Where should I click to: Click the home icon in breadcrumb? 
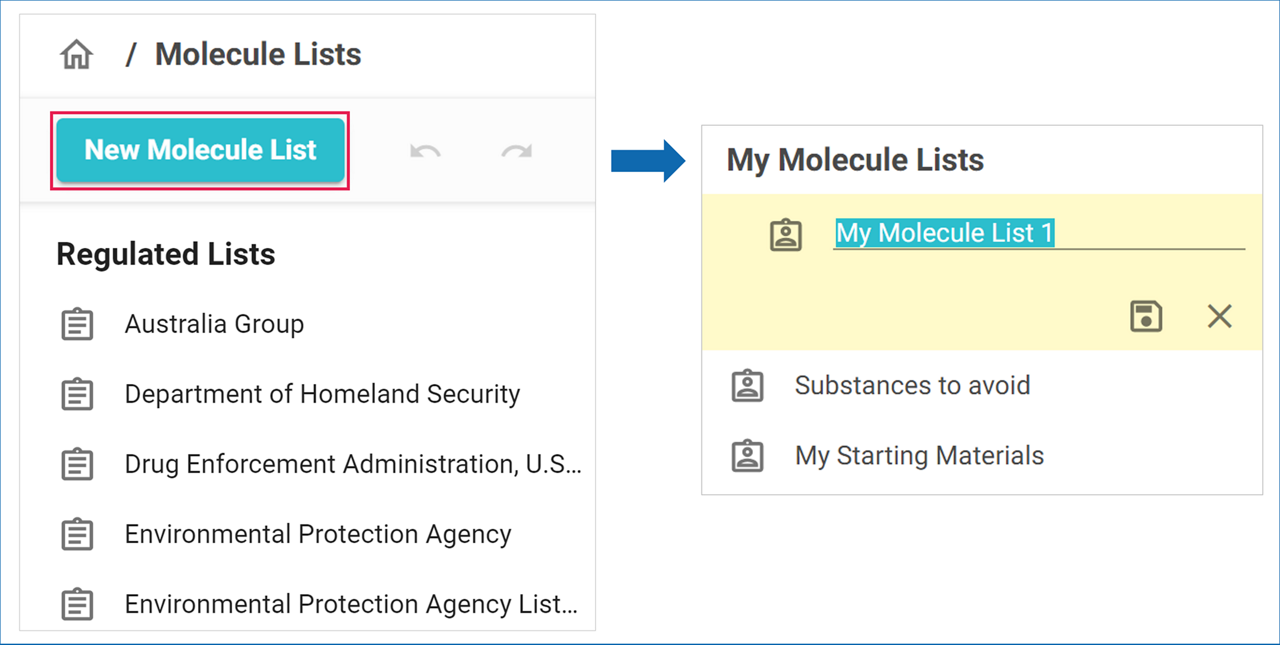tap(76, 55)
